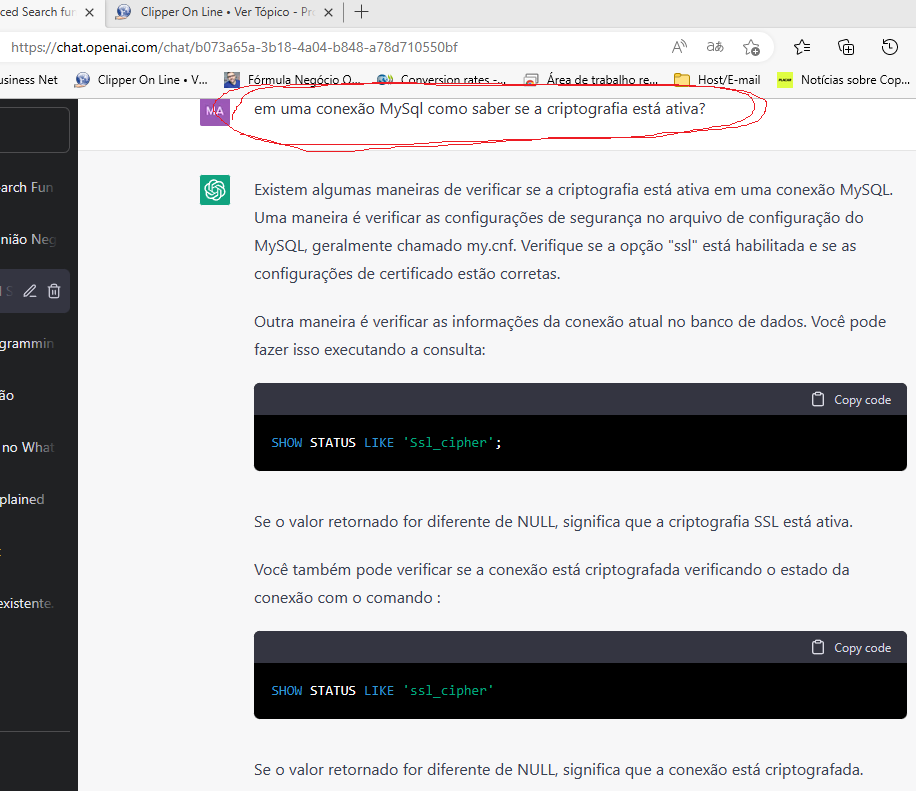916x791 pixels.
Task: Open the translate page icon
Action: [x=715, y=47]
